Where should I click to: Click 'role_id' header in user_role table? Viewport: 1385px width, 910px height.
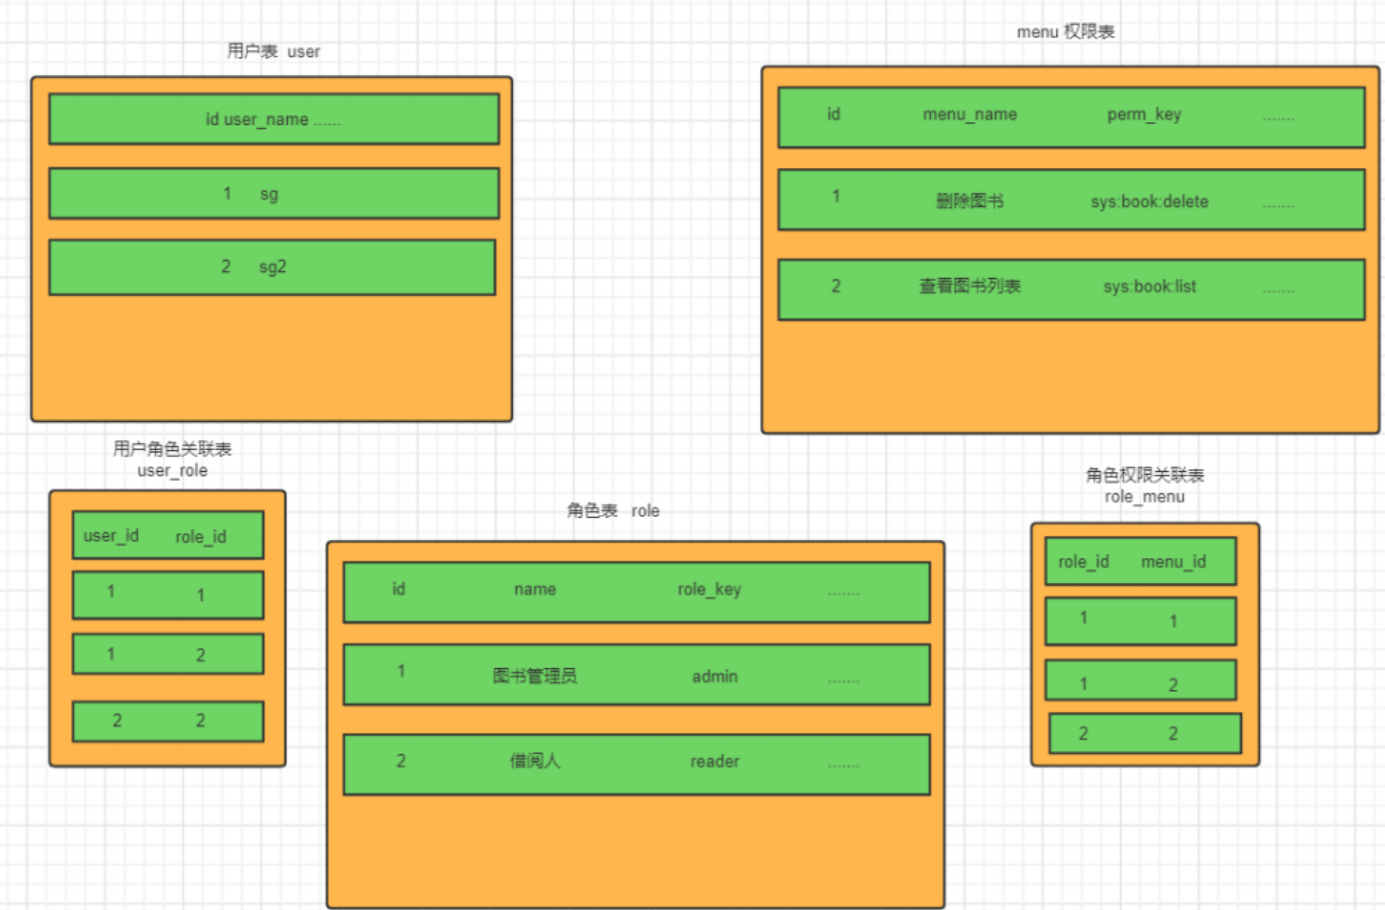[x=201, y=537]
